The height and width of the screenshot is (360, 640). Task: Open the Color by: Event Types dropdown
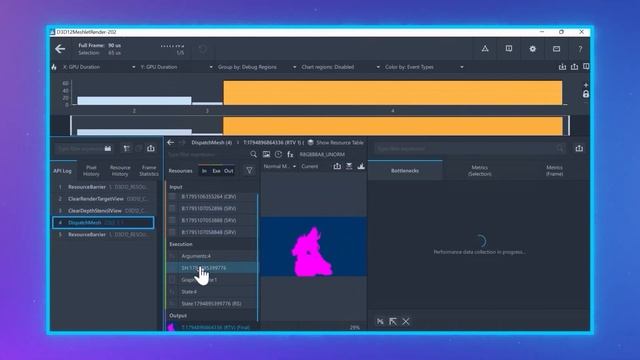point(424,67)
